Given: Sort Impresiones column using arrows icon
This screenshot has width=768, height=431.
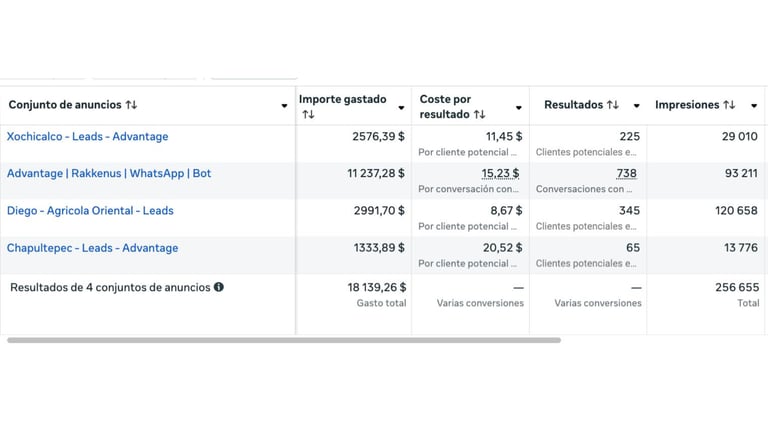Looking at the screenshot, I should (729, 105).
